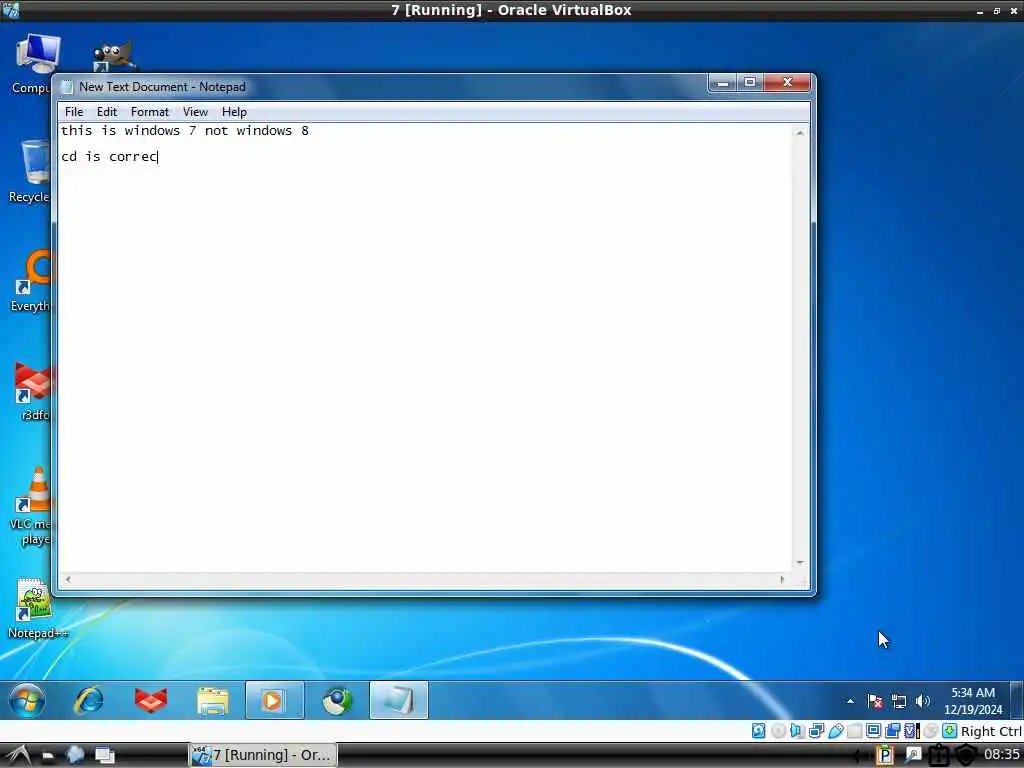Select the GIMP desktop shortcut
The image size is (1024, 768).
point(113,57)
